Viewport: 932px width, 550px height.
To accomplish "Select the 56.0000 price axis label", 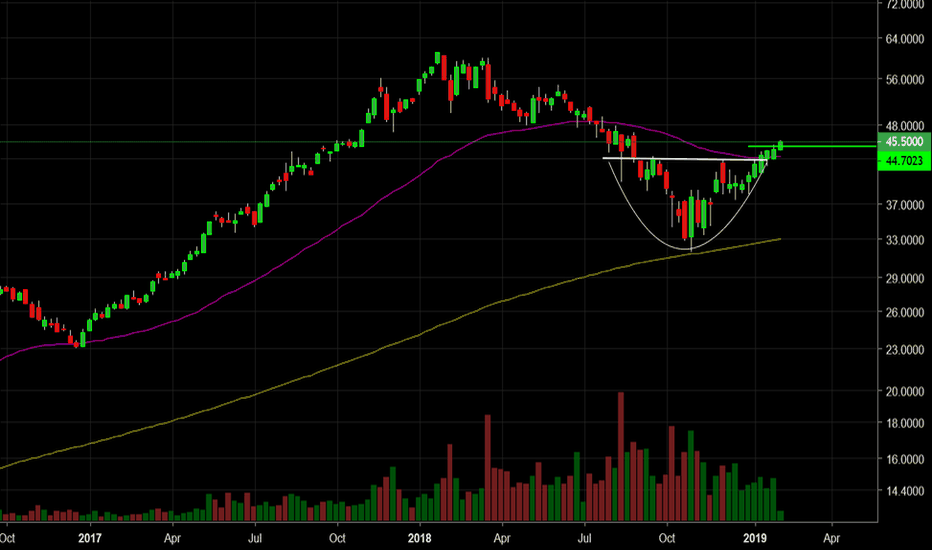I will pyautogui.click(x=905, y=80).
